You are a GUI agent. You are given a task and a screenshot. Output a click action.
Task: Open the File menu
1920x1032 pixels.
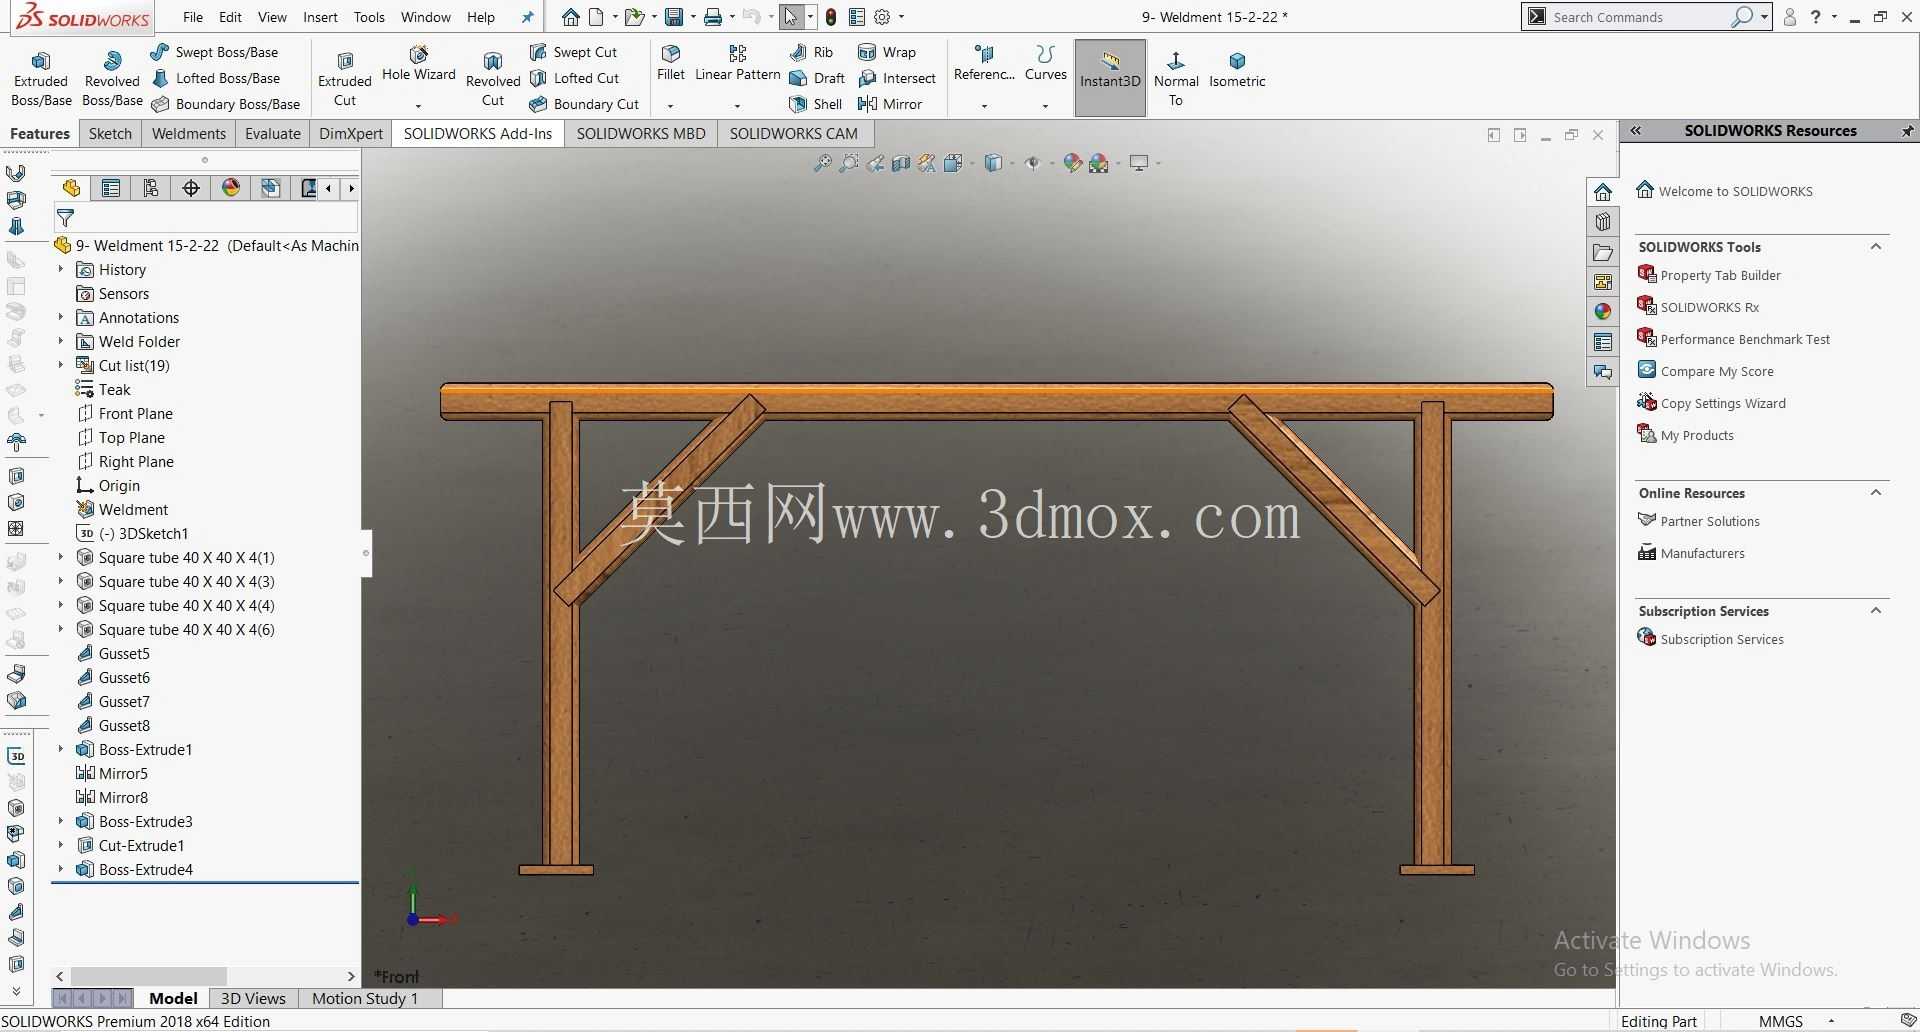tap(193, 17)
